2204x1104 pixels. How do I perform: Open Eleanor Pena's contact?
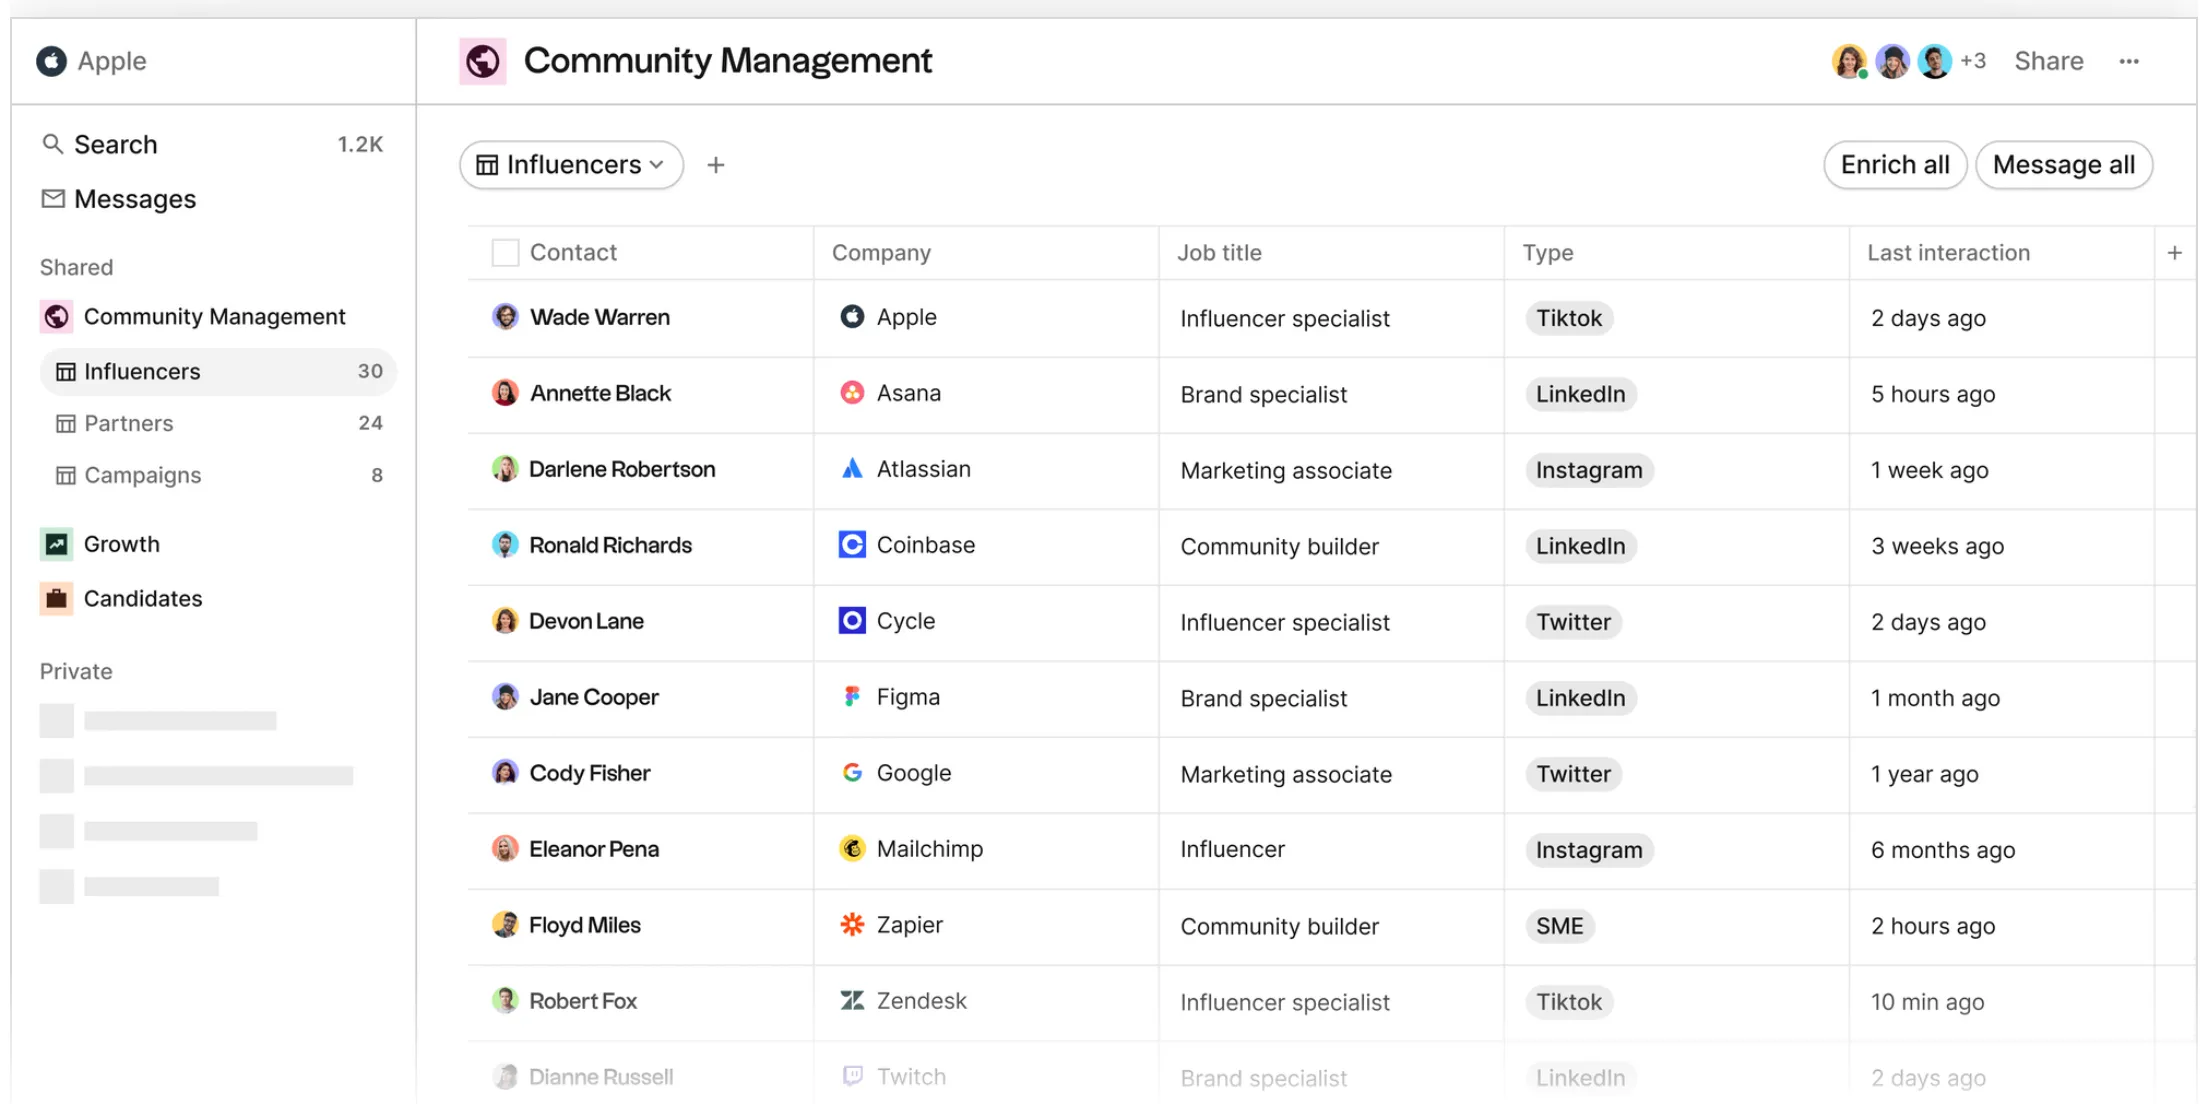tap(594, 849)
